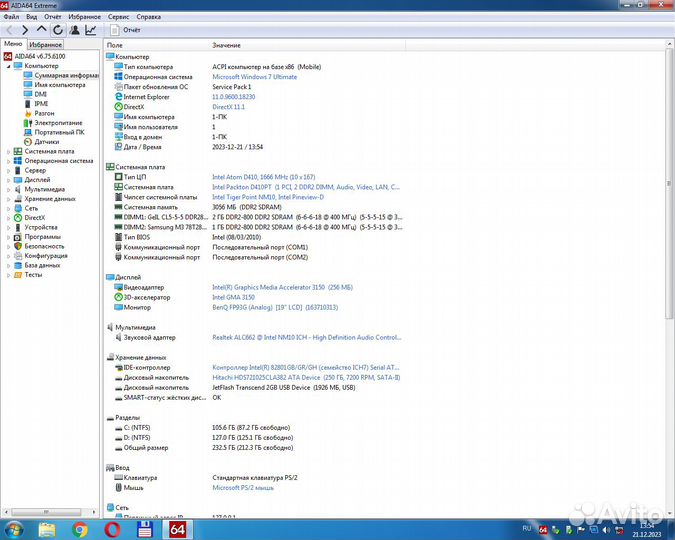Open the user profile icon in toolbar
Viewport: 675px width, 540px height.
pos(74,30)
